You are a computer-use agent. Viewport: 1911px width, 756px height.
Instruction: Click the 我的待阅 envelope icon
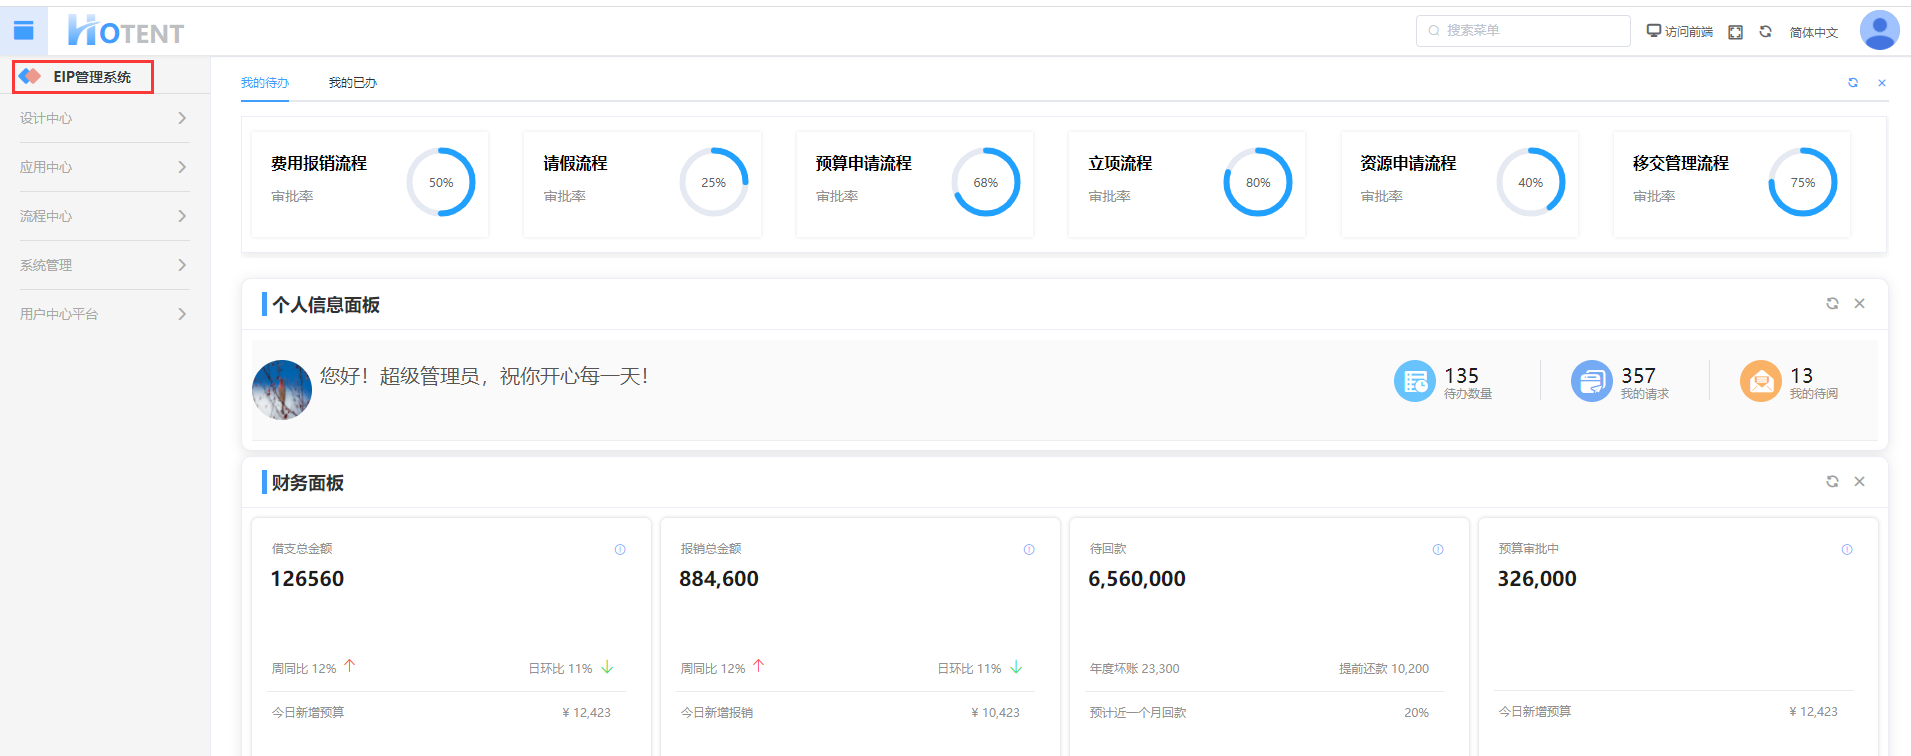1760,381
